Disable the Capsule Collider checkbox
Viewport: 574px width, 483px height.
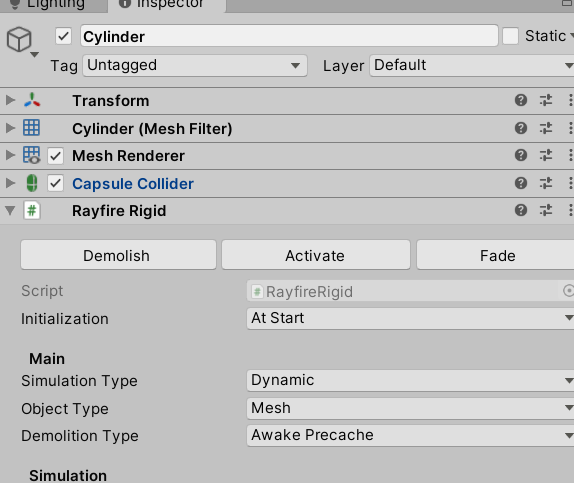[55, 183]
